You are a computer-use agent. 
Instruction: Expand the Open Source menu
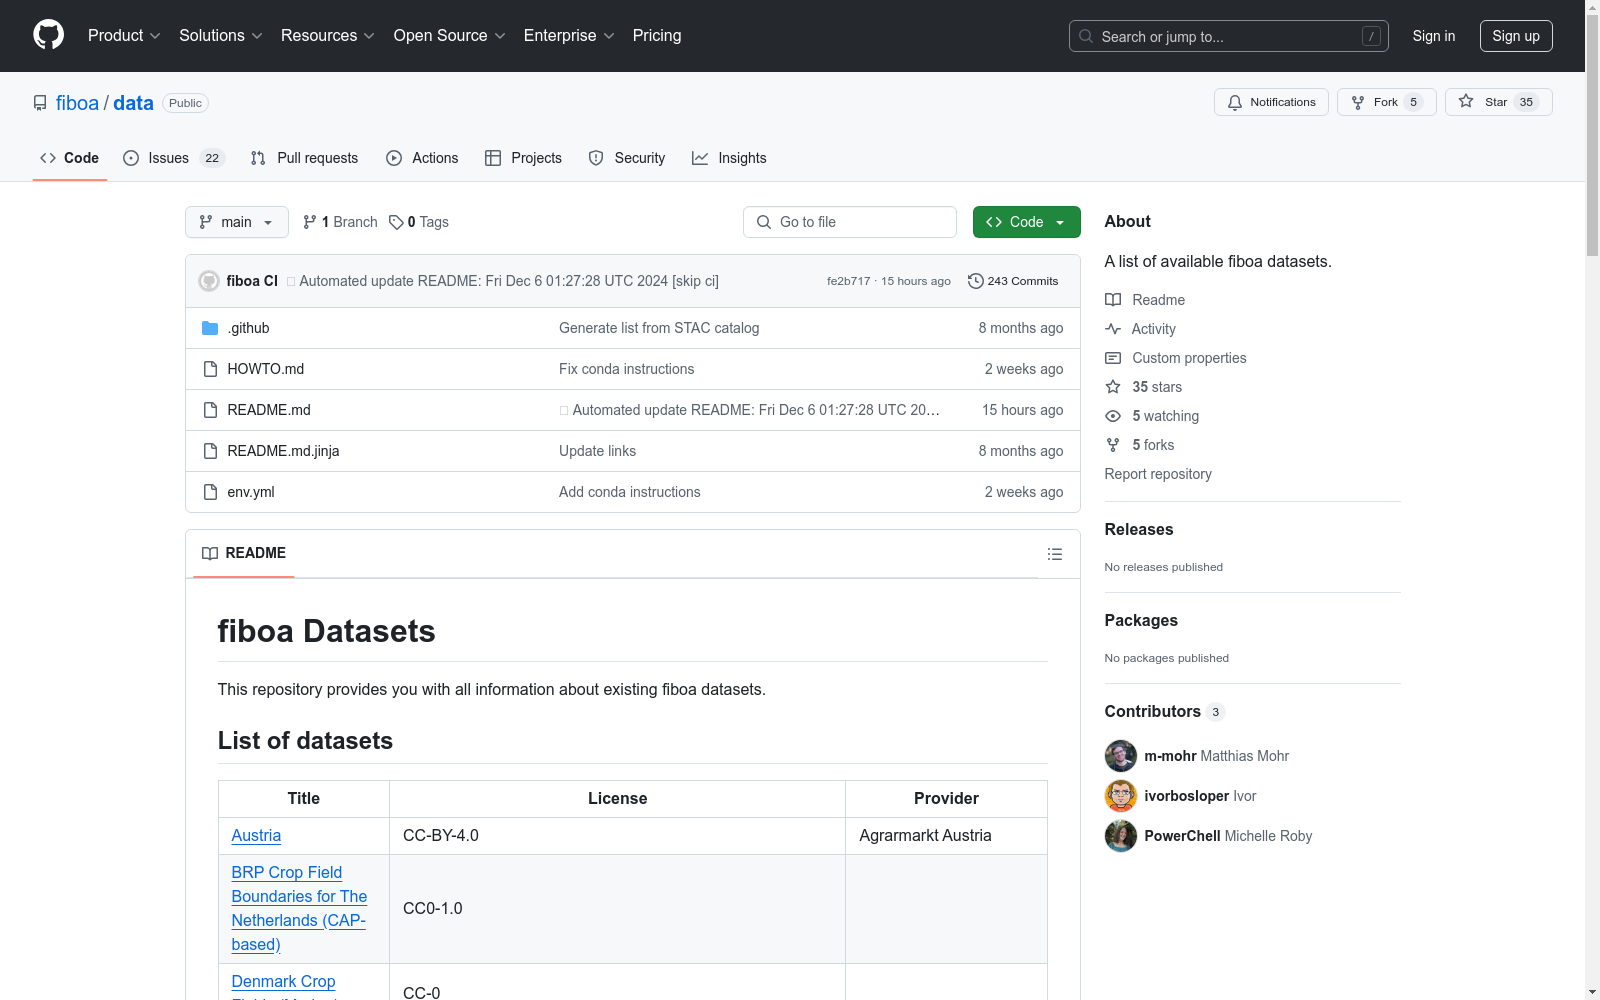[450, 36]
